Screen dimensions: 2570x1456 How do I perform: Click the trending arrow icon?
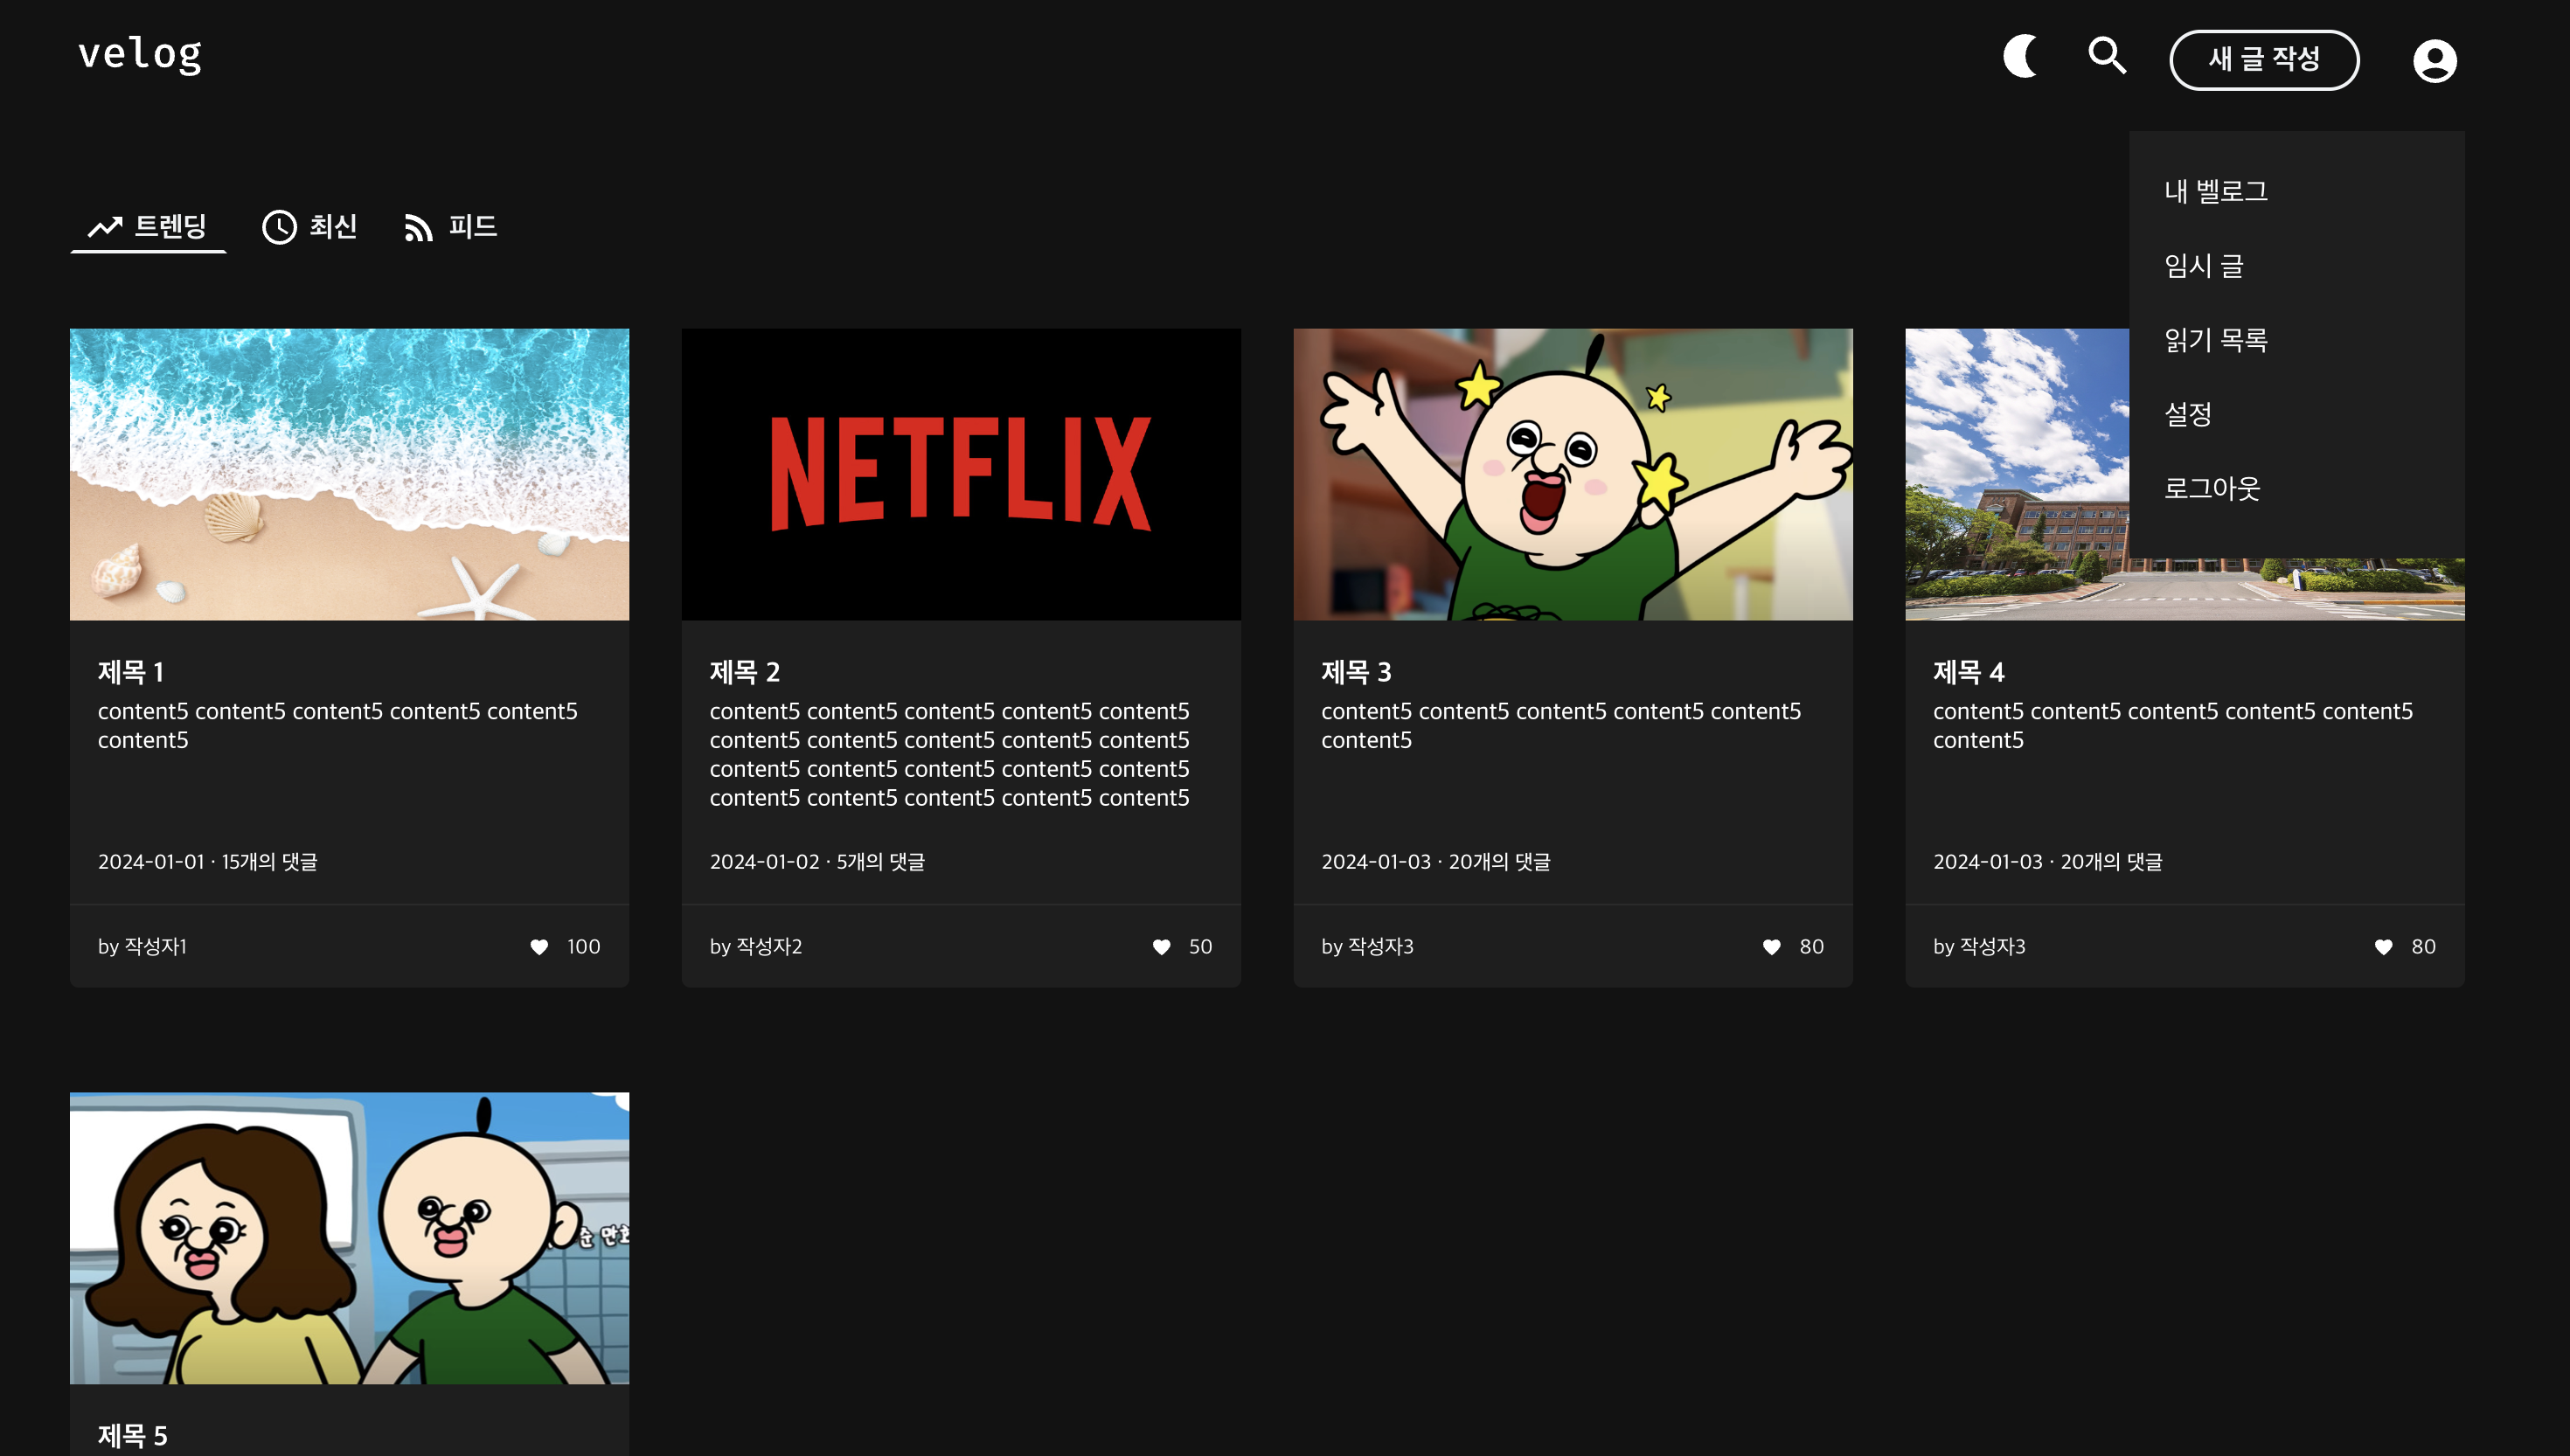pos(105,228)
